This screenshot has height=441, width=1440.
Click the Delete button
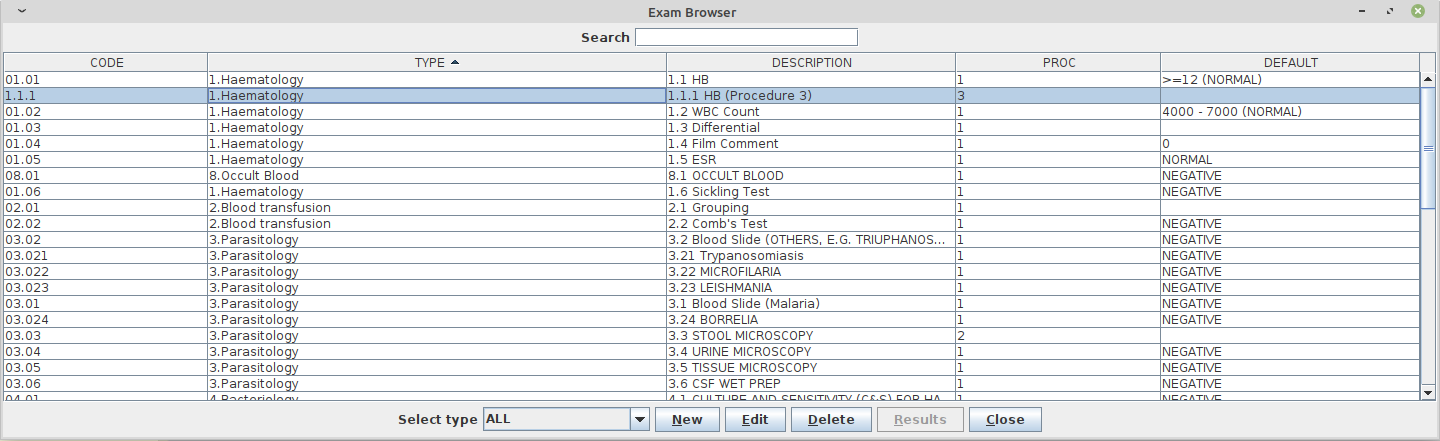[x=830, y=420]
